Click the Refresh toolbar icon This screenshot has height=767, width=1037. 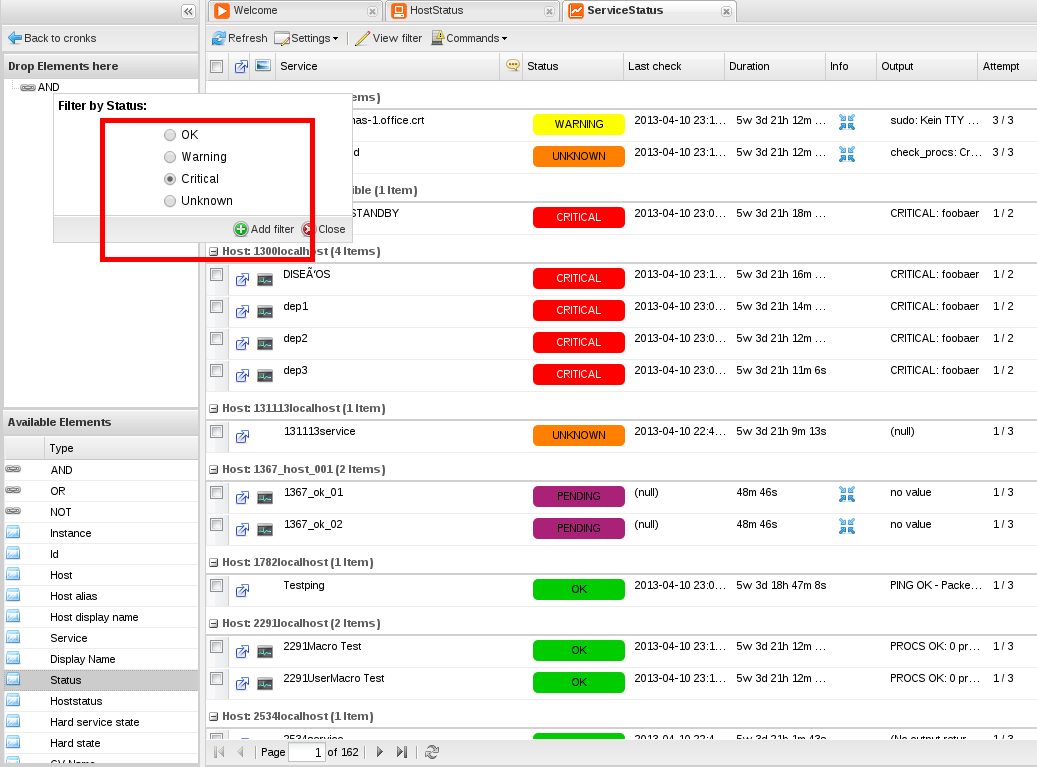(218, 38)
